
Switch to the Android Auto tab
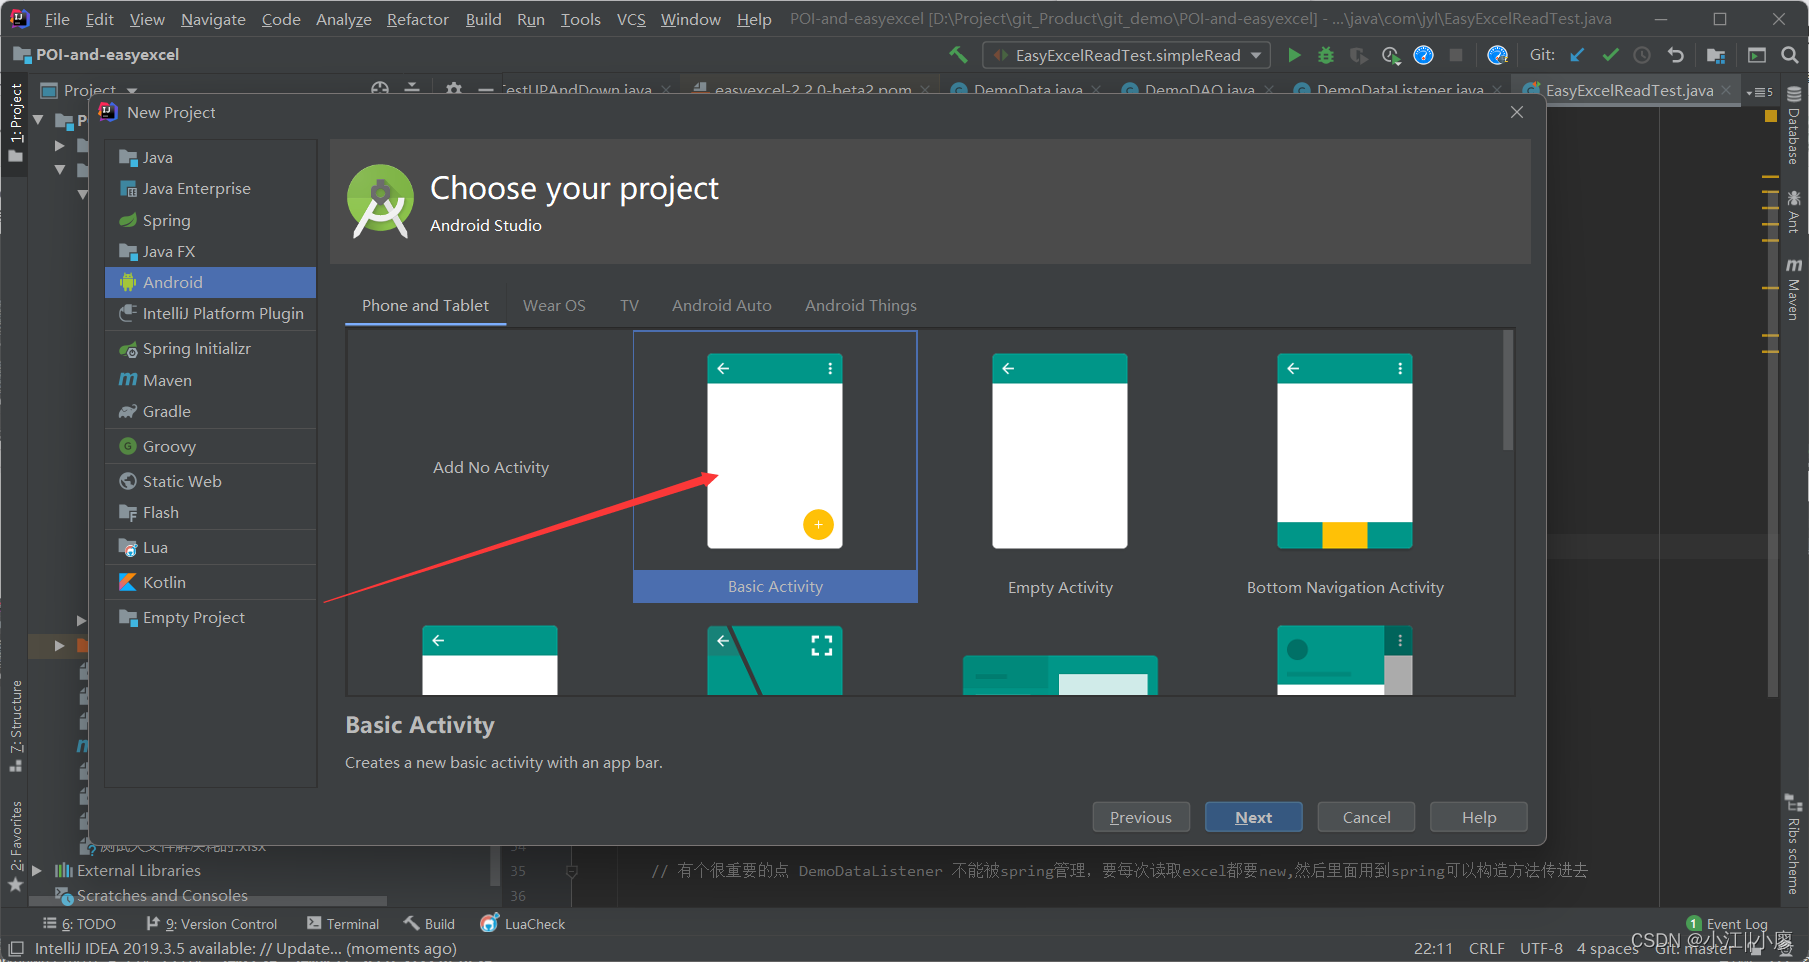pyautogui.click(x=722, y=305)
